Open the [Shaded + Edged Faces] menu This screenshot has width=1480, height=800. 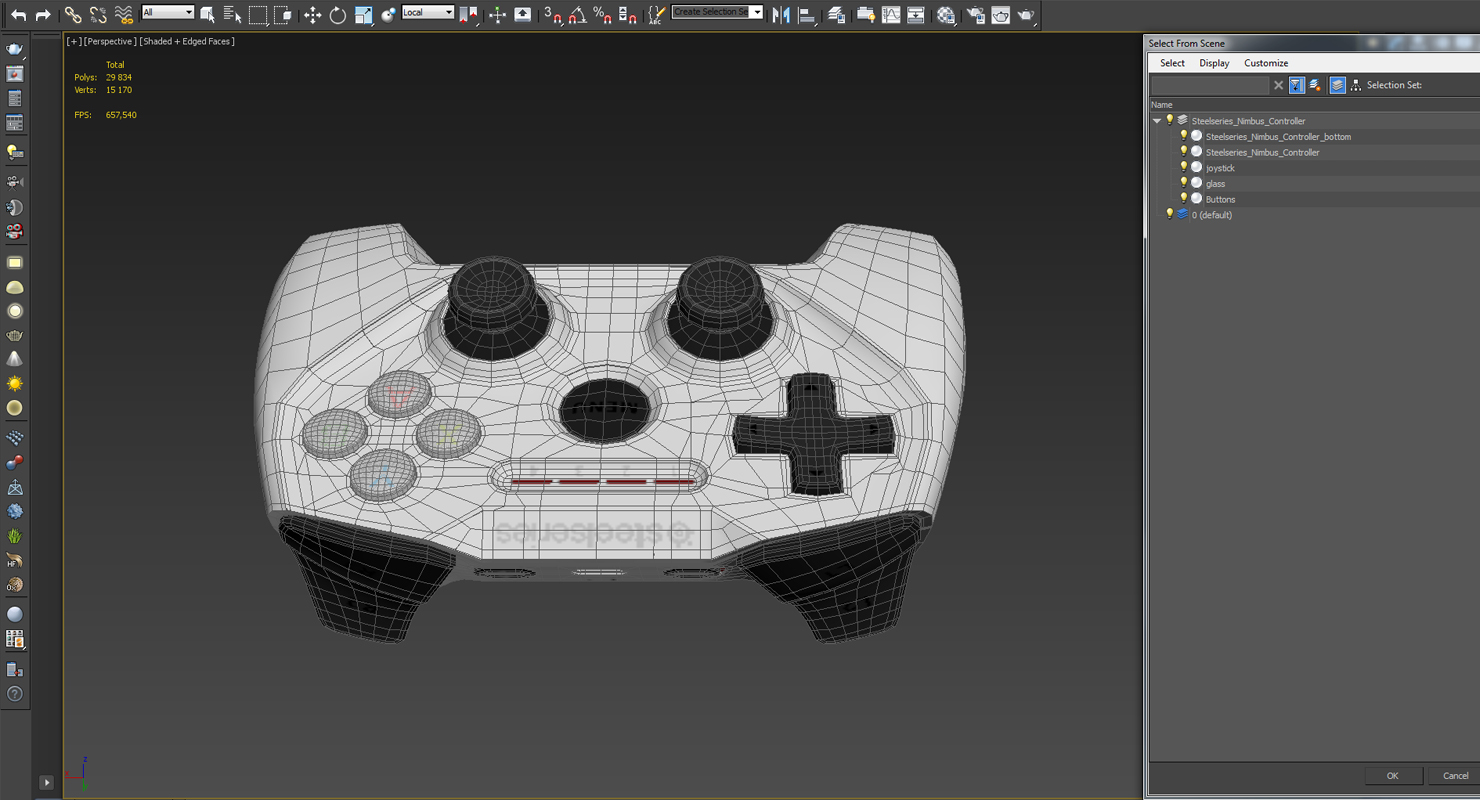point(187,42)
